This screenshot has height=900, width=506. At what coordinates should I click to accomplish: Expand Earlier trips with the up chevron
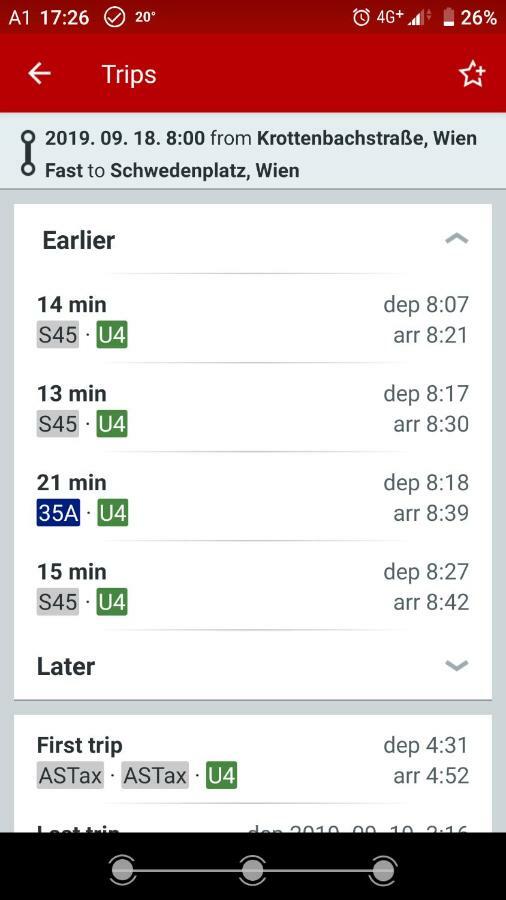coord(457,239)
